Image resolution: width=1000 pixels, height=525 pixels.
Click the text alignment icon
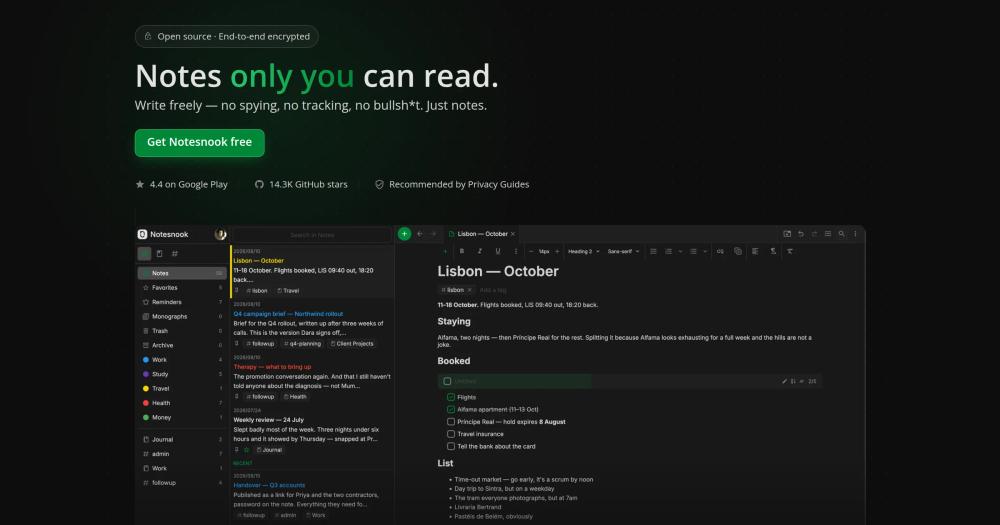pyautogui.click(x=755, y=251)
